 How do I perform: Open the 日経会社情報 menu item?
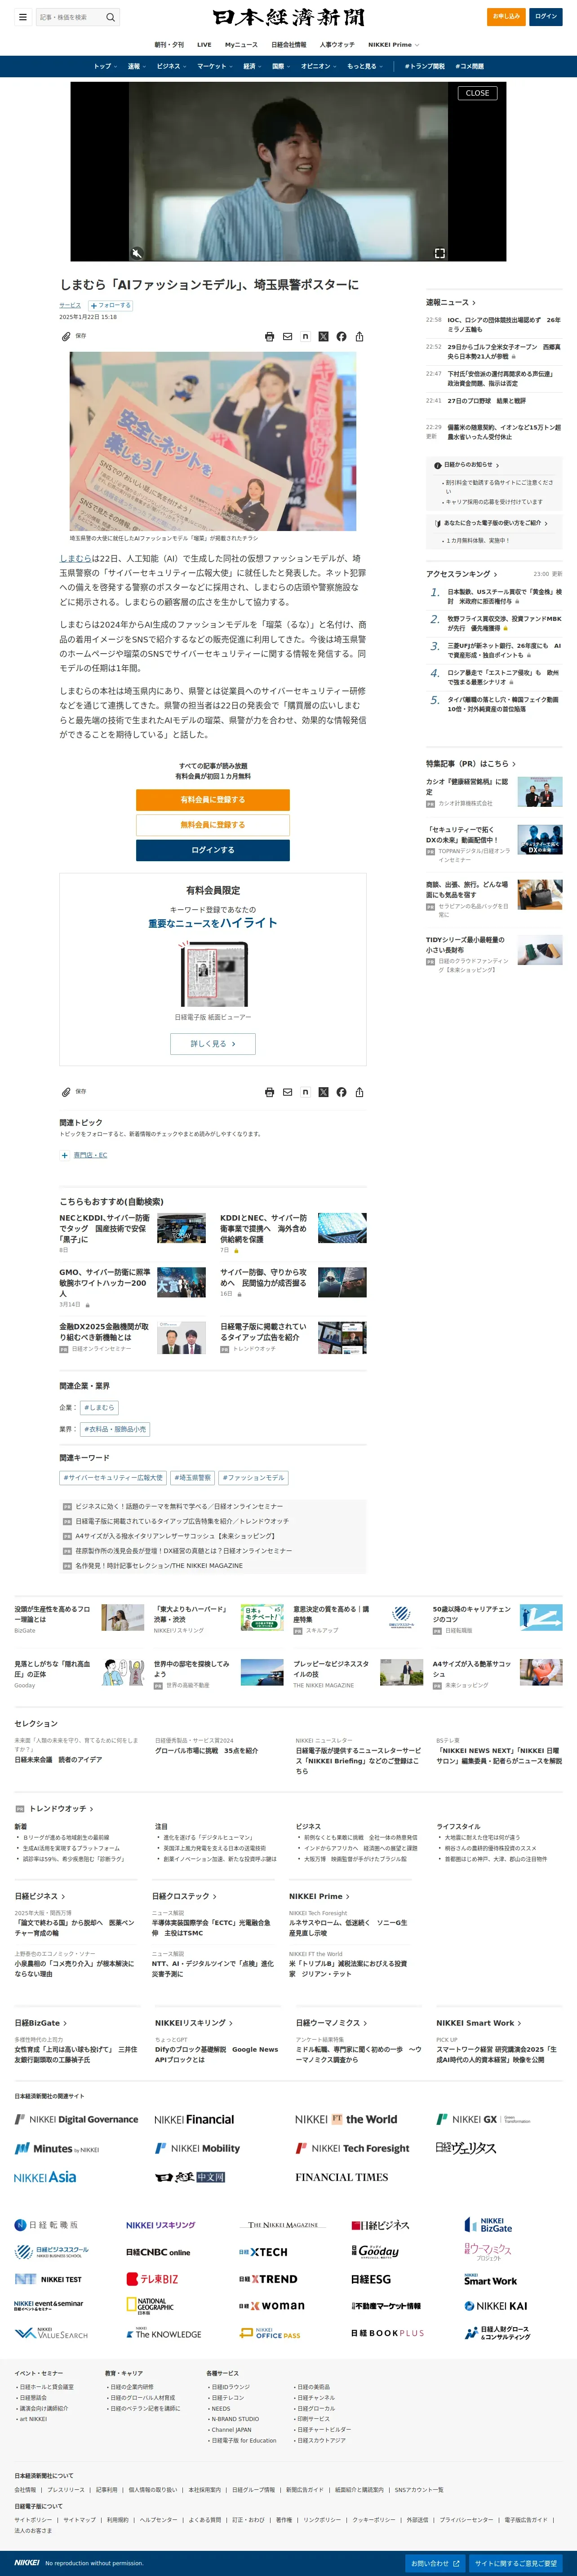click(x=289, y=45)
